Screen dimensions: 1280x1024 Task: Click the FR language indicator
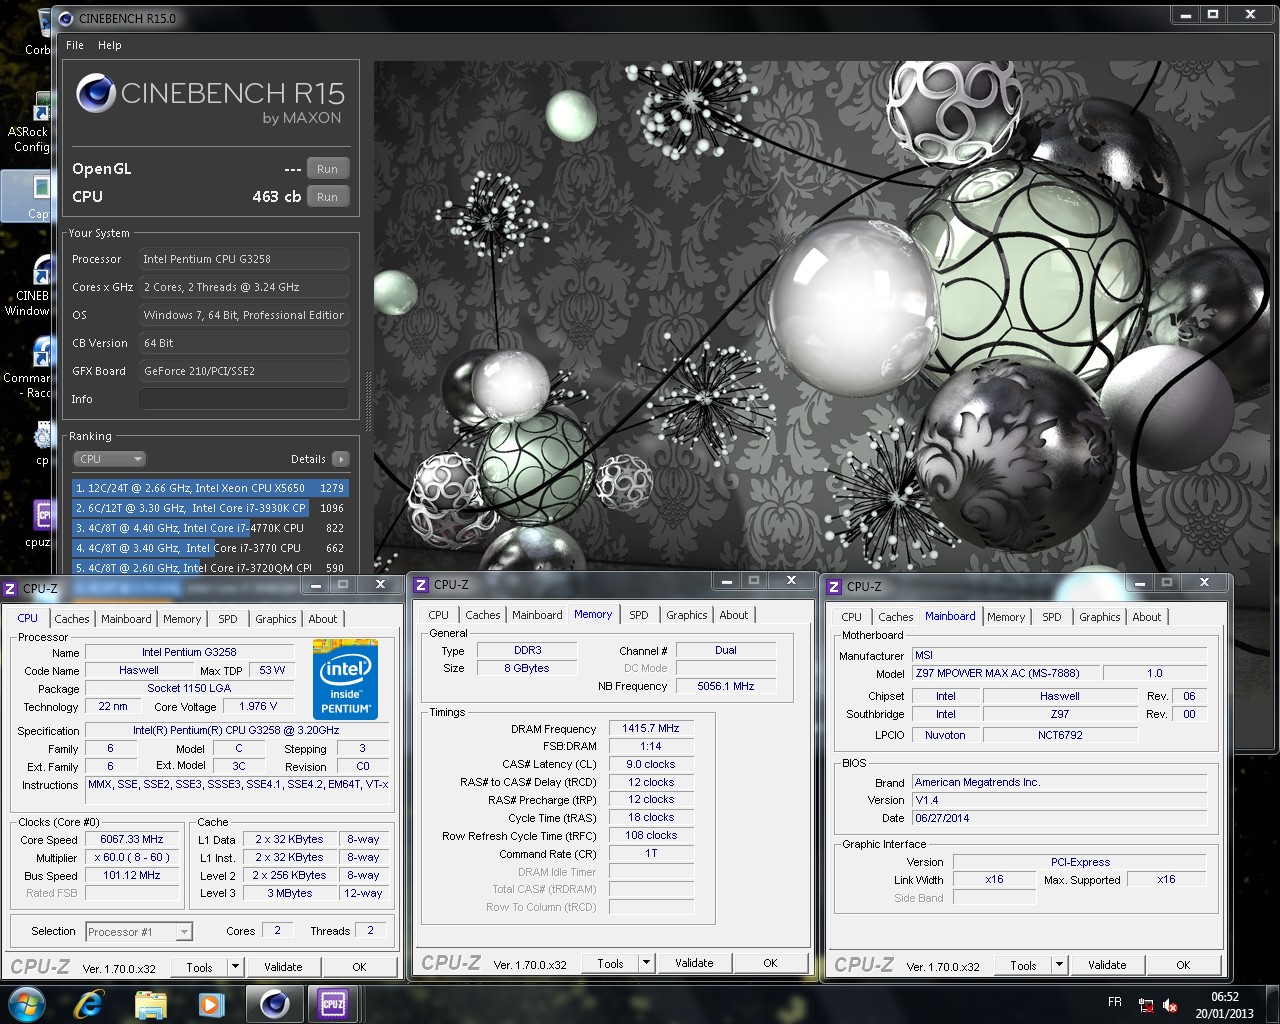tap(1114, 1002)
